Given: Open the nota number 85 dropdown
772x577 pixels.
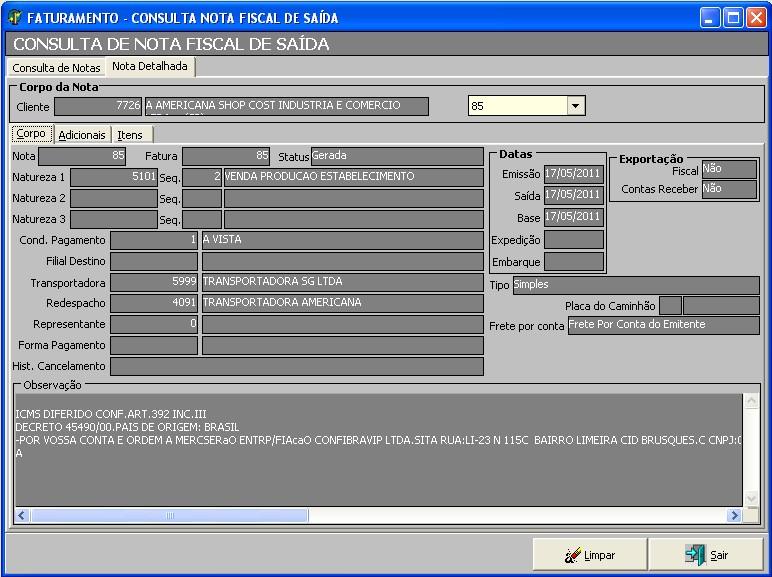Looking at the screenshot, I should [575, 106].
